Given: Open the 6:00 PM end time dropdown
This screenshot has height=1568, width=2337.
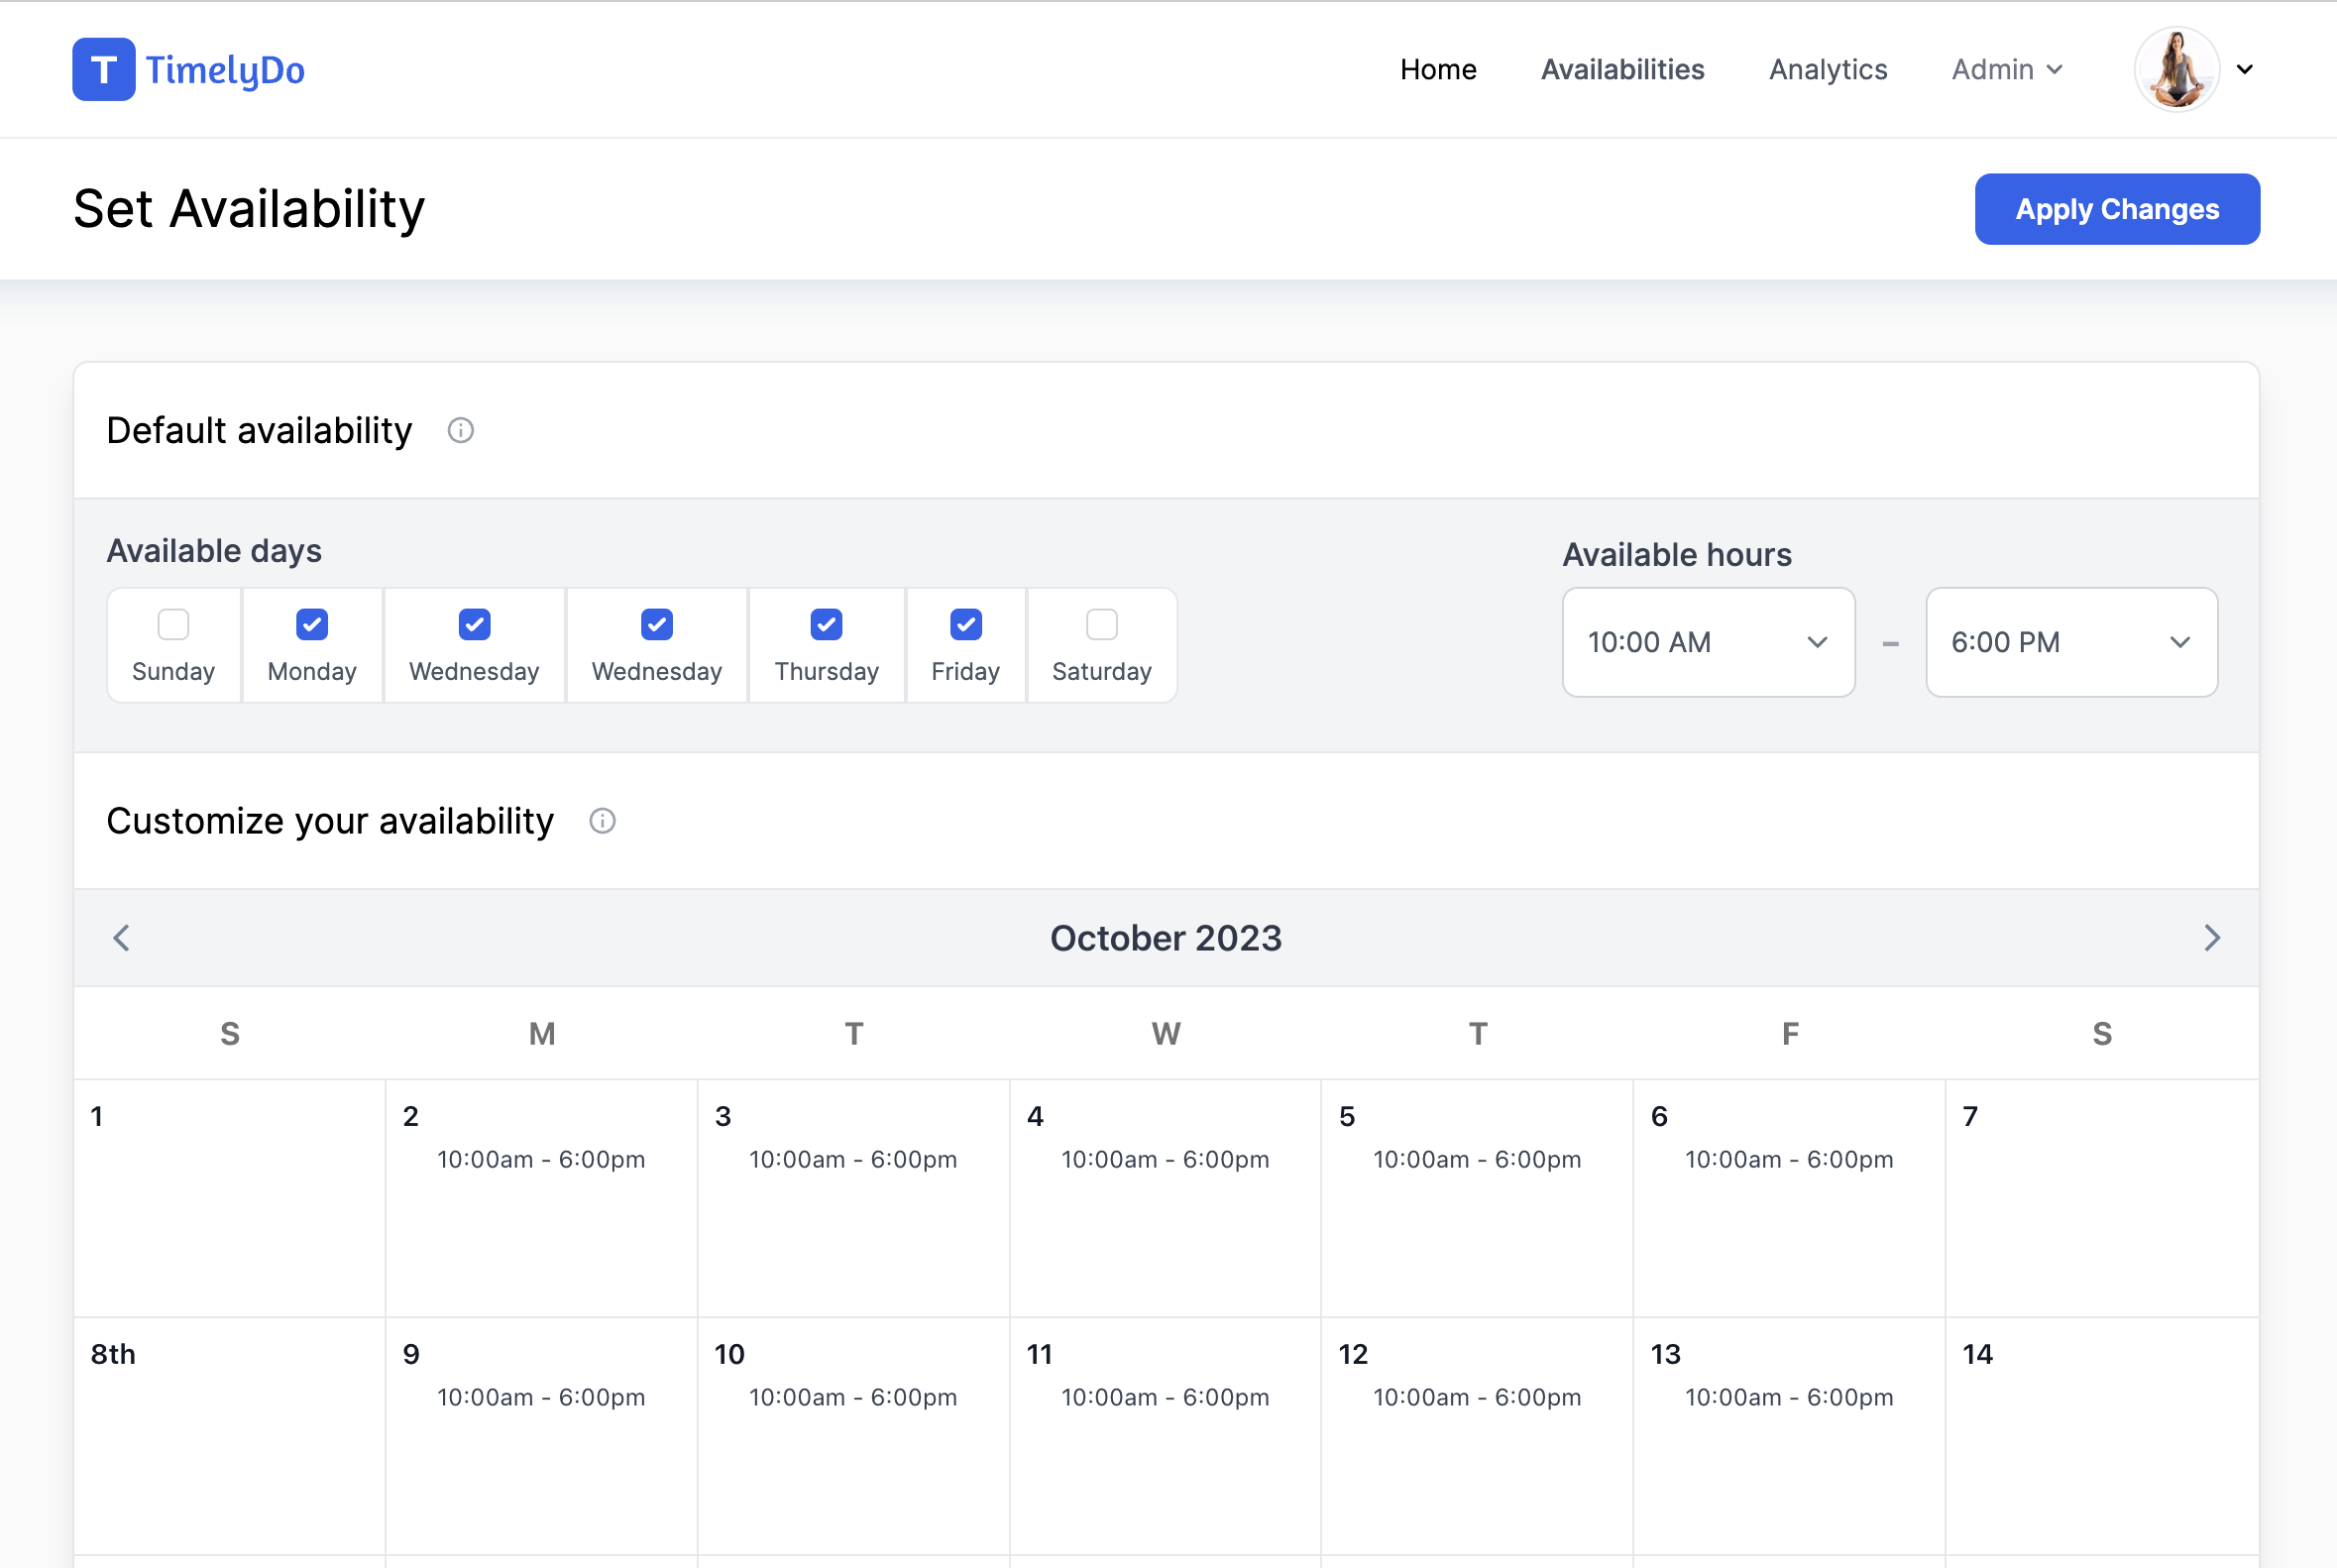Looking at the screenshot, I should [2072, 642].
